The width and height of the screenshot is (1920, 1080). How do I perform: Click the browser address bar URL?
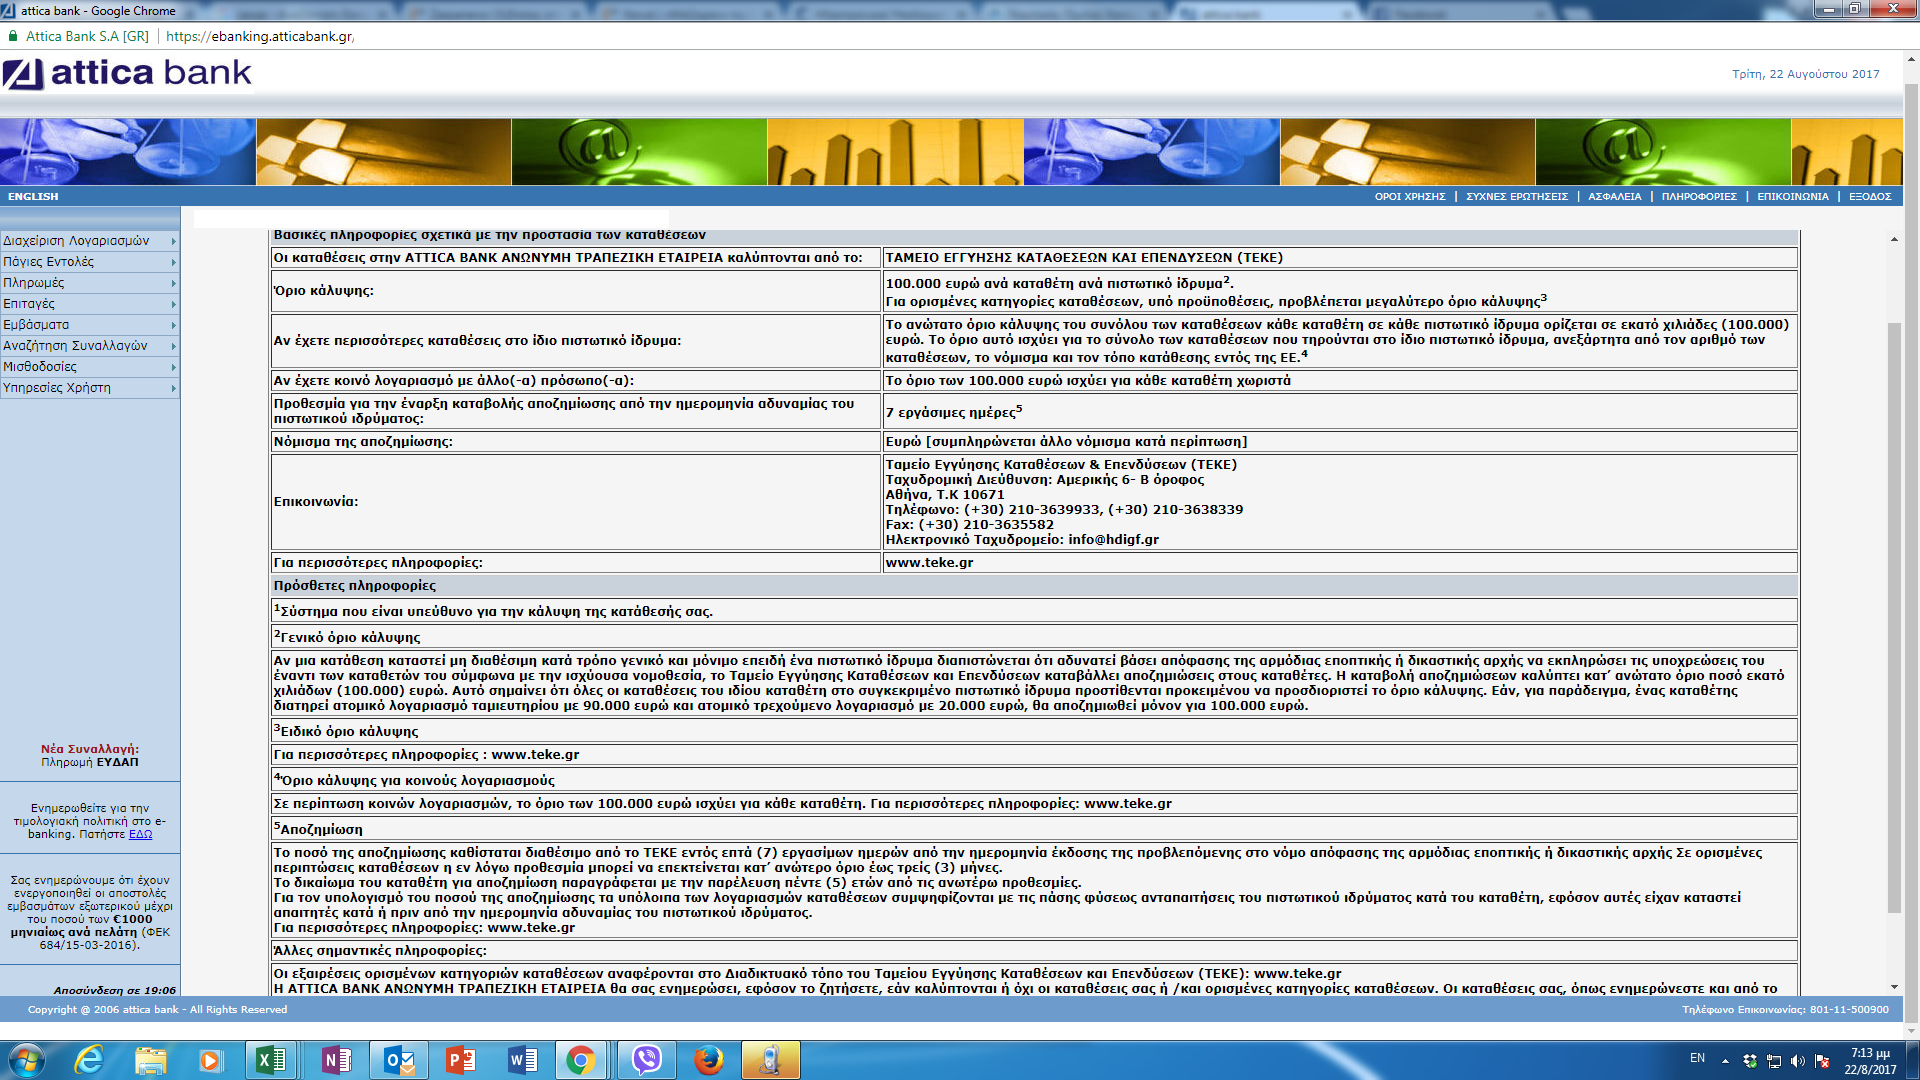260,36
